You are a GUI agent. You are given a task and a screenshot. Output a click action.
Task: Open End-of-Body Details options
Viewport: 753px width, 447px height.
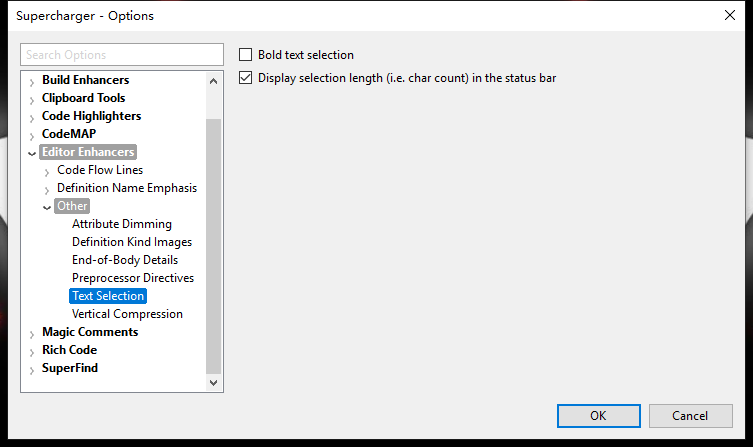click(x=125, y=260)
